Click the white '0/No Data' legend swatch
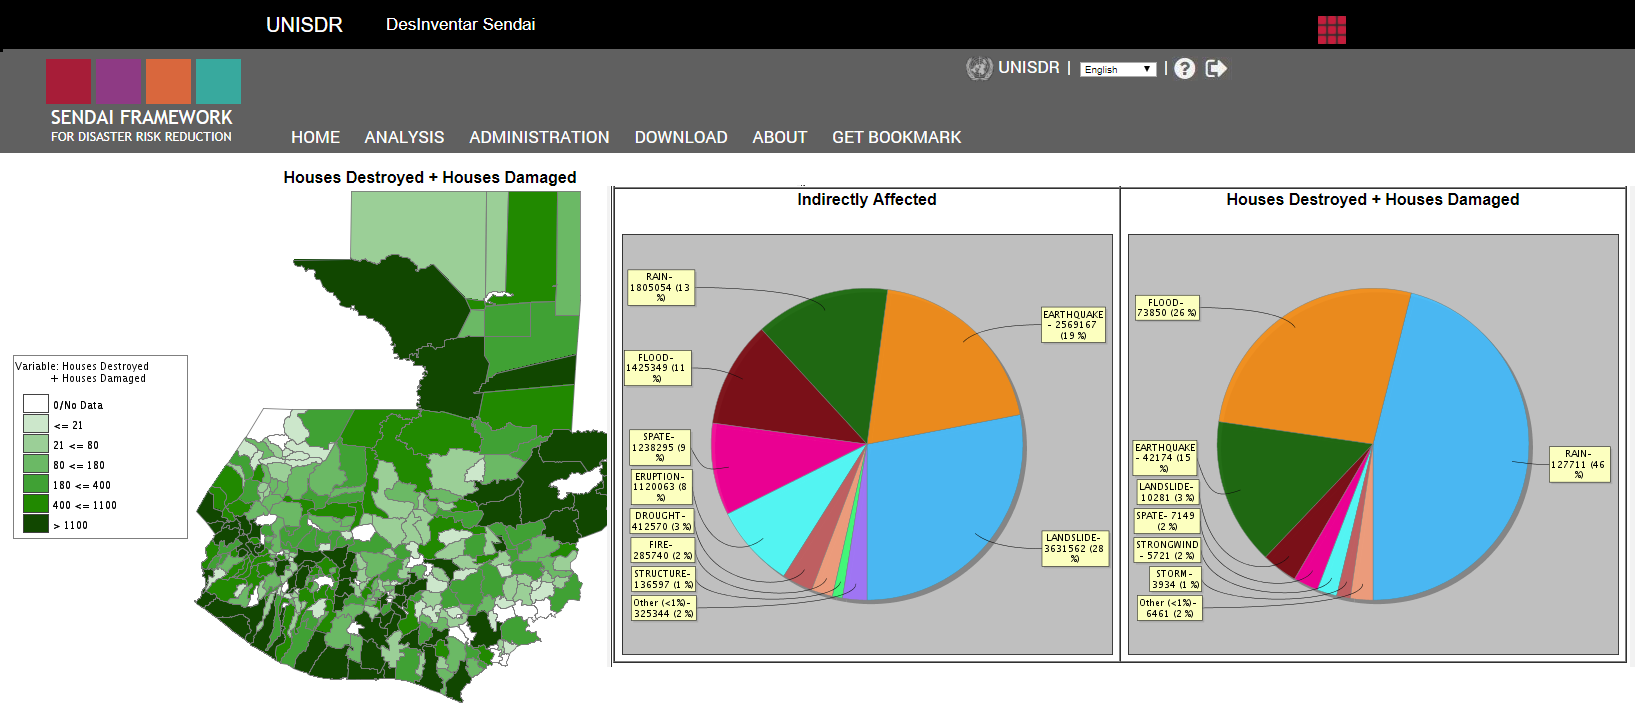This screenshot has height=716, width=1635. coord(36,404)
